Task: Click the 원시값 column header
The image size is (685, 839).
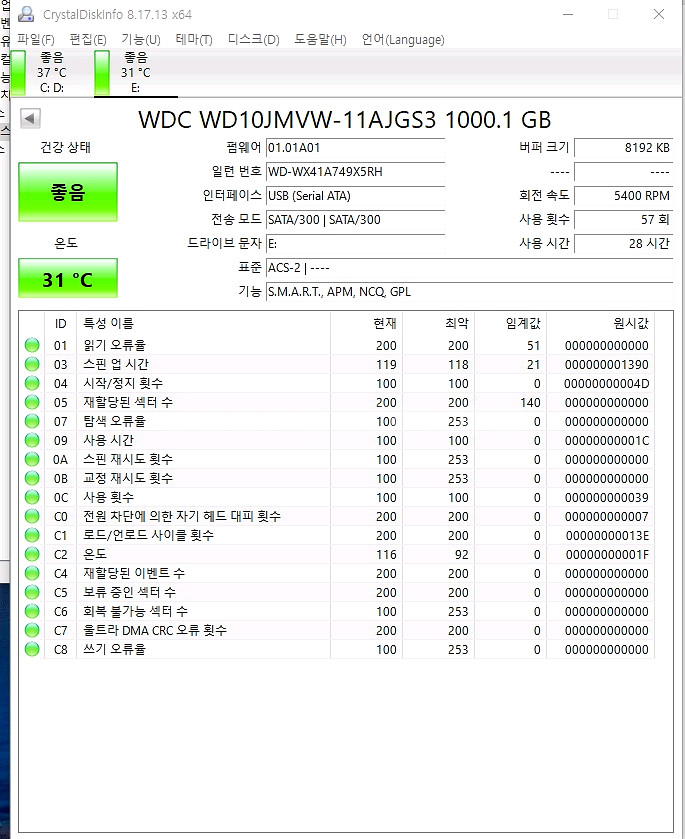Action: click(x=629, y=323)
